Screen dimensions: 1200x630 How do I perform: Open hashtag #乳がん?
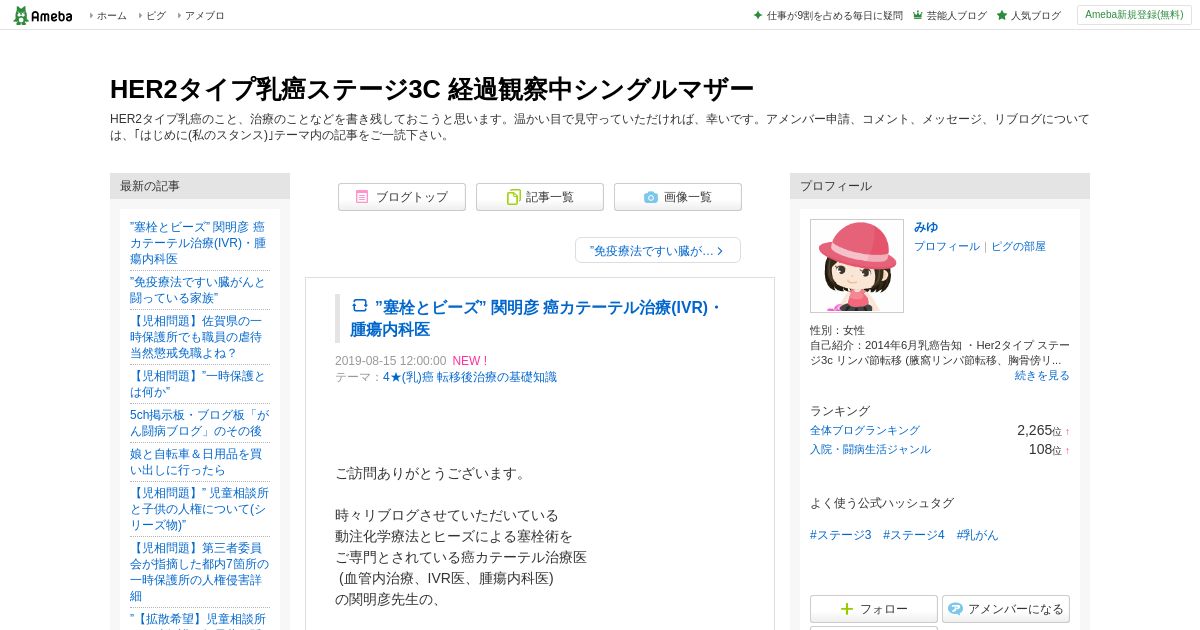click(977, 535)
